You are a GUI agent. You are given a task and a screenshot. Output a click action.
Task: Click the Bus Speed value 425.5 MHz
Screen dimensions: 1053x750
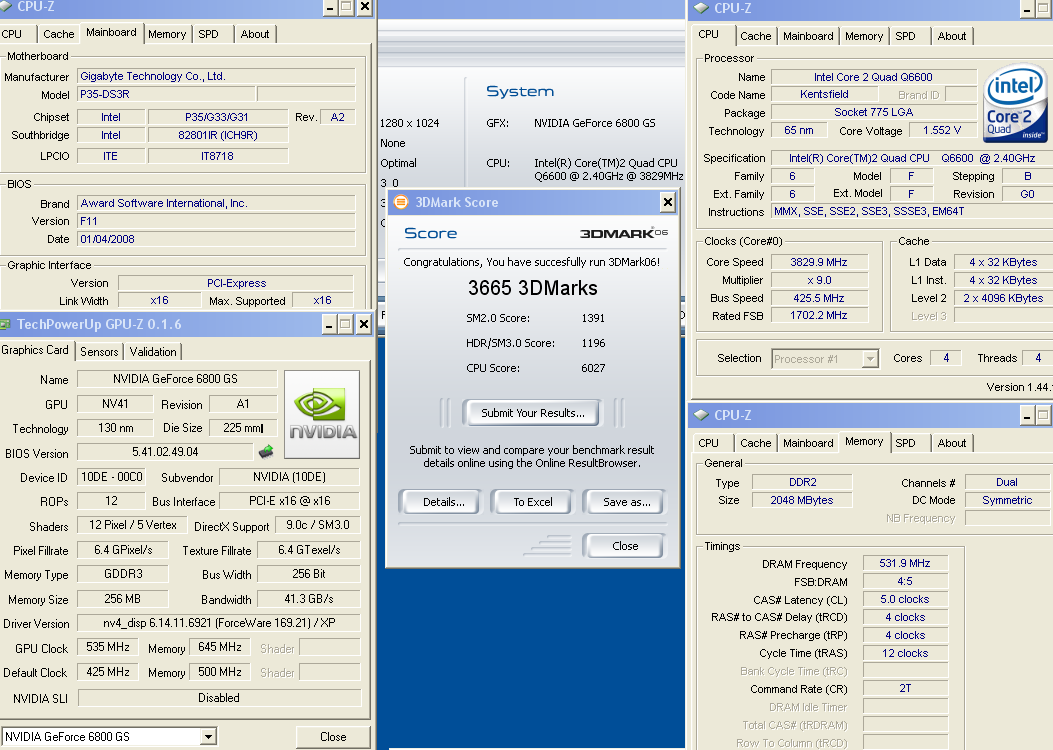click(819, 298)
